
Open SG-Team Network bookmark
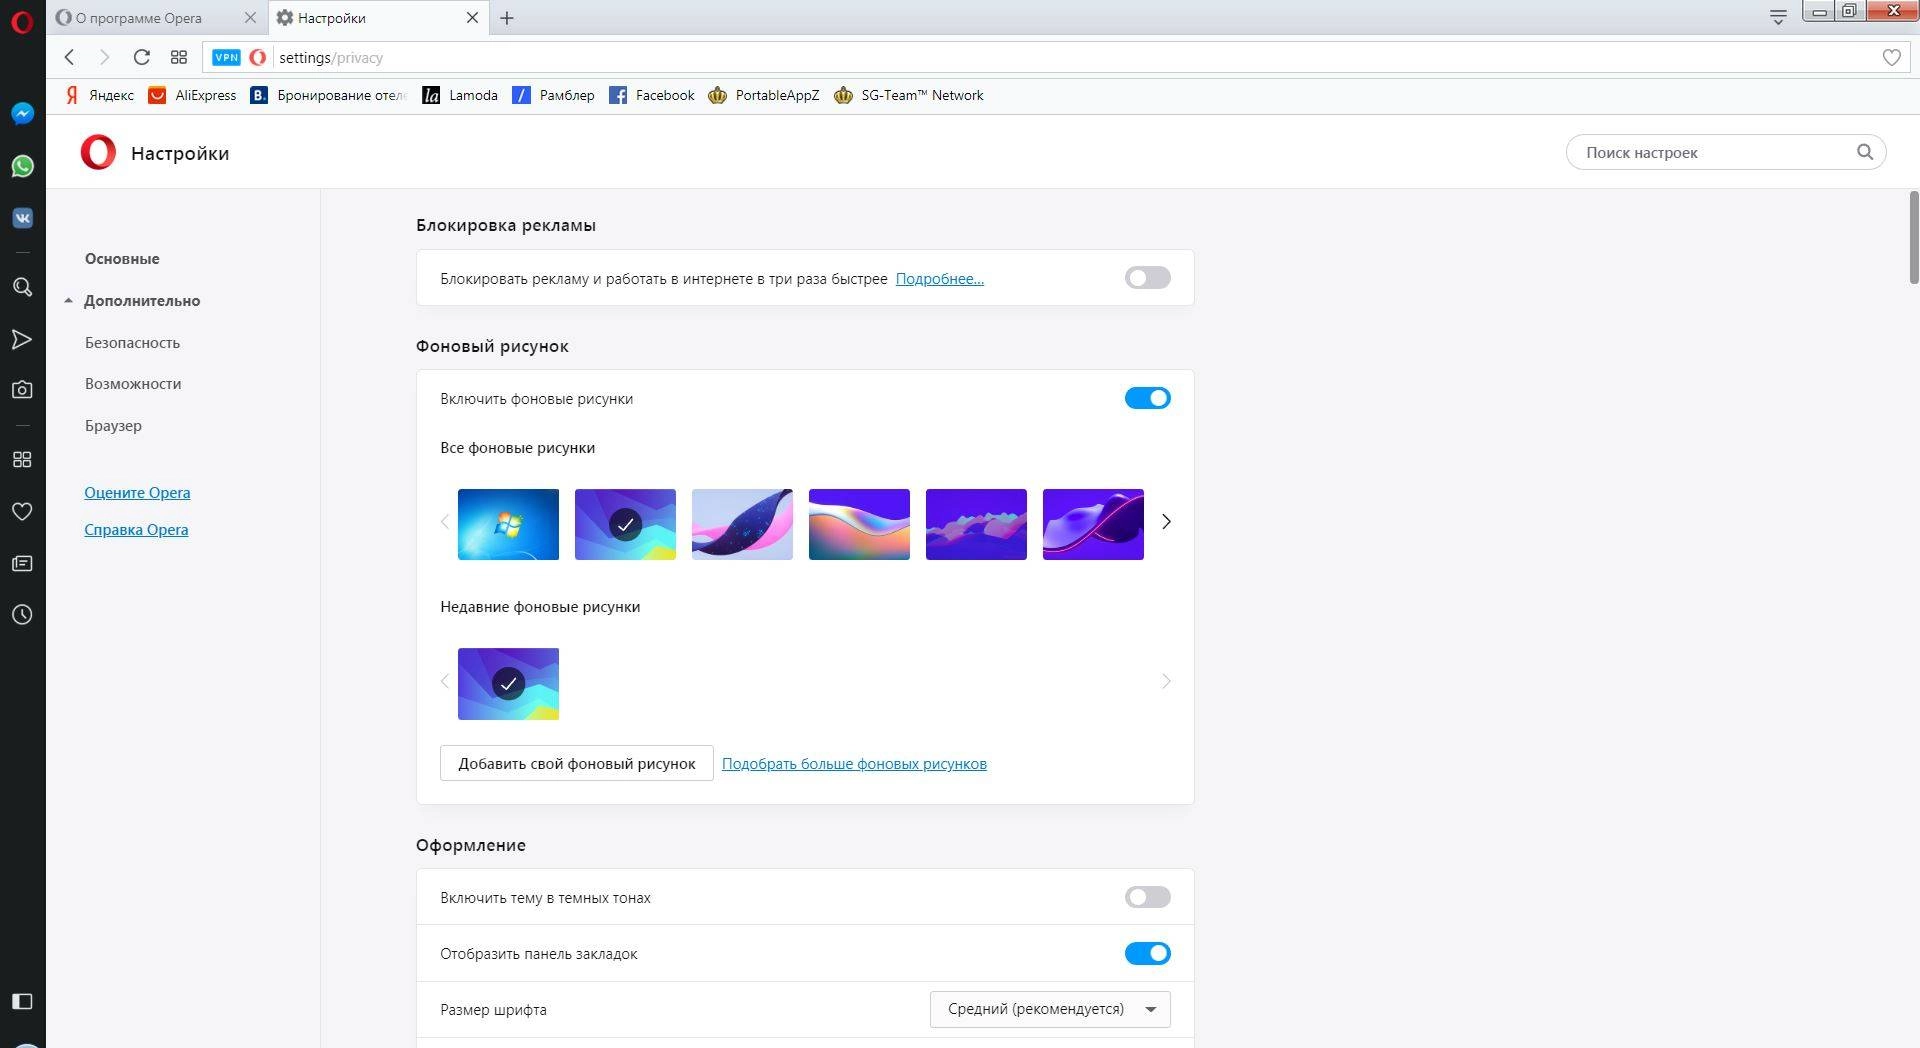pos(909,95)
